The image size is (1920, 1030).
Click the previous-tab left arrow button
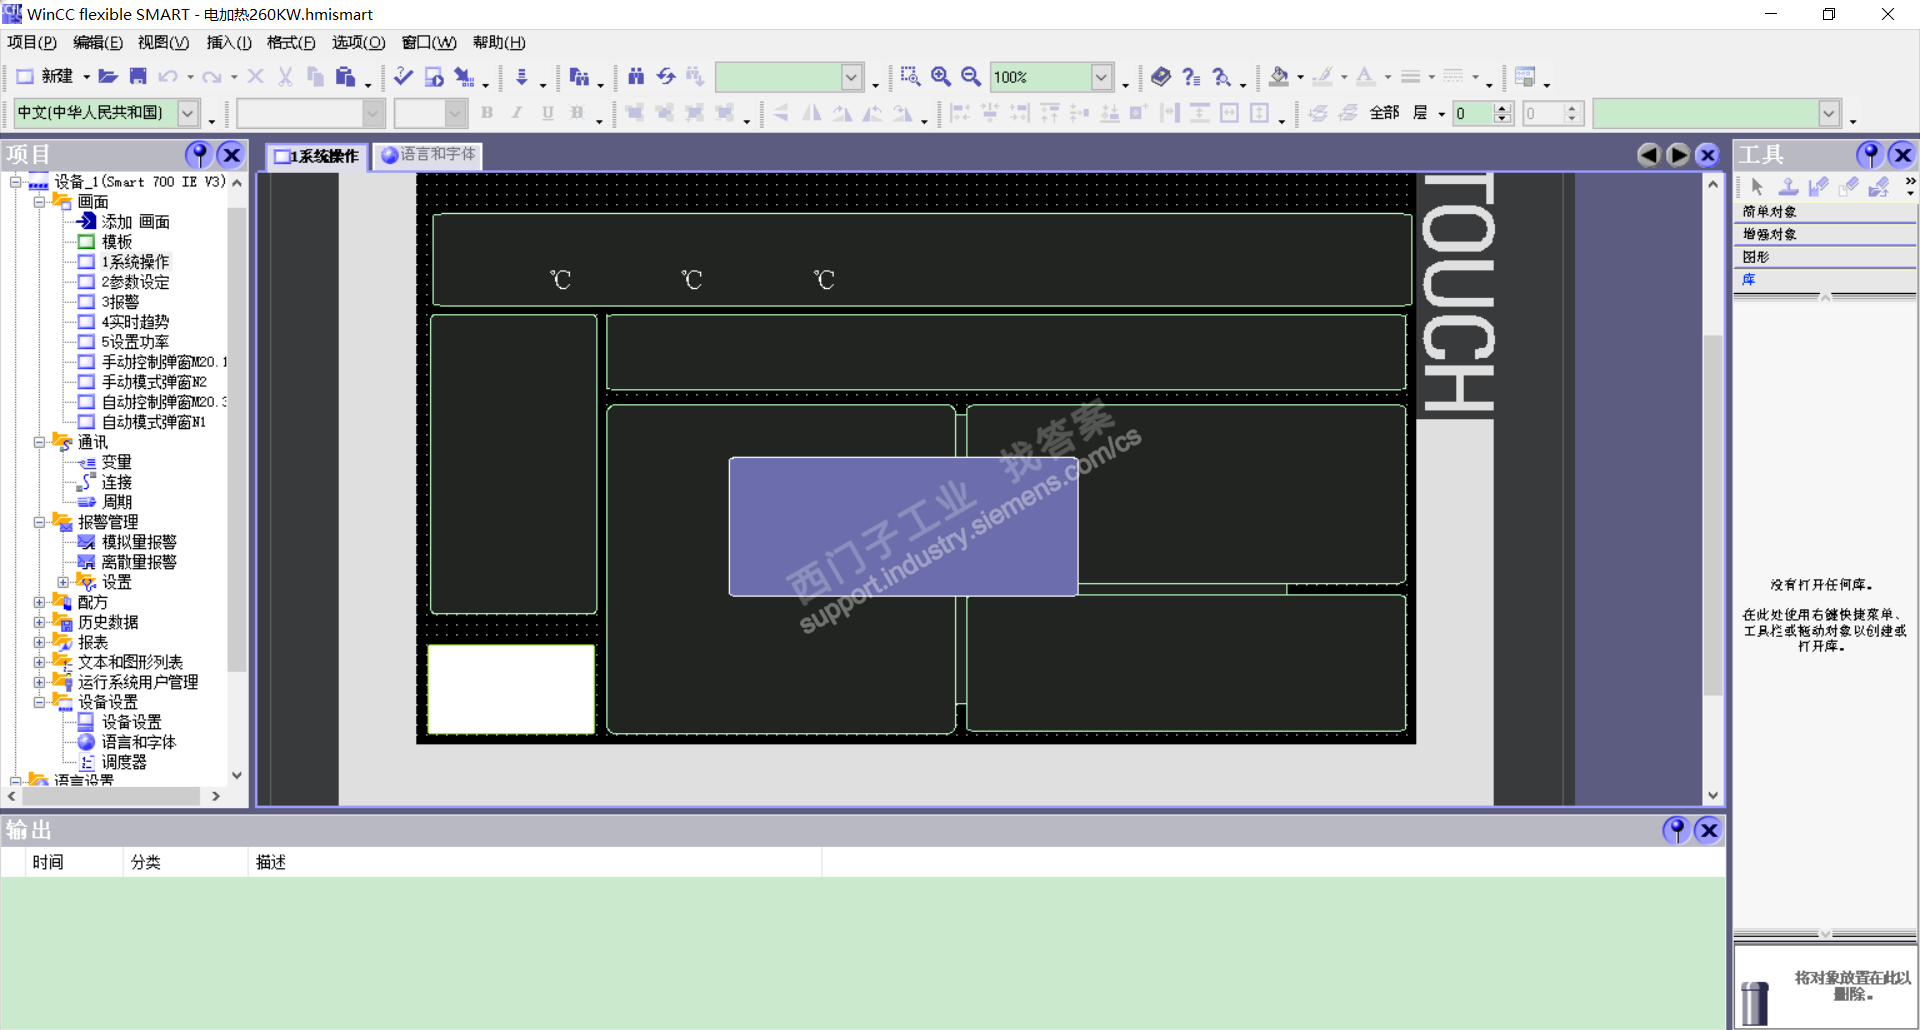pyautogui.click(x=1649, y=155)
